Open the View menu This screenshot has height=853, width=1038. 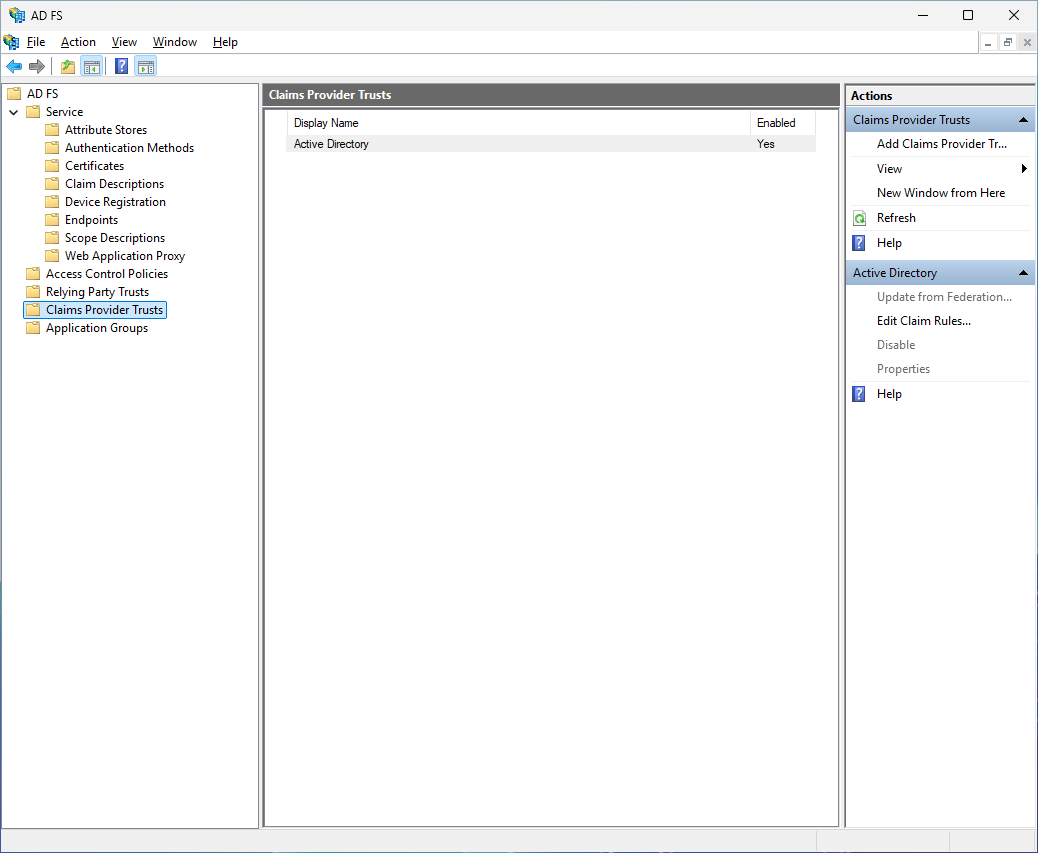(124, 42)
